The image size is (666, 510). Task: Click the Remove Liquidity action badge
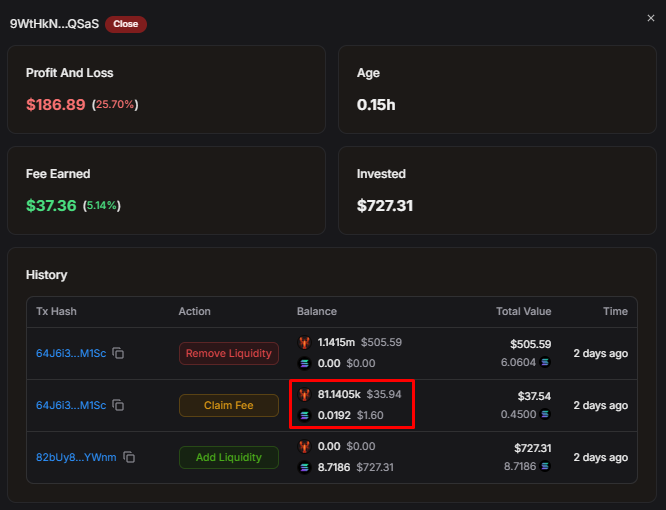tap(229, 353)
